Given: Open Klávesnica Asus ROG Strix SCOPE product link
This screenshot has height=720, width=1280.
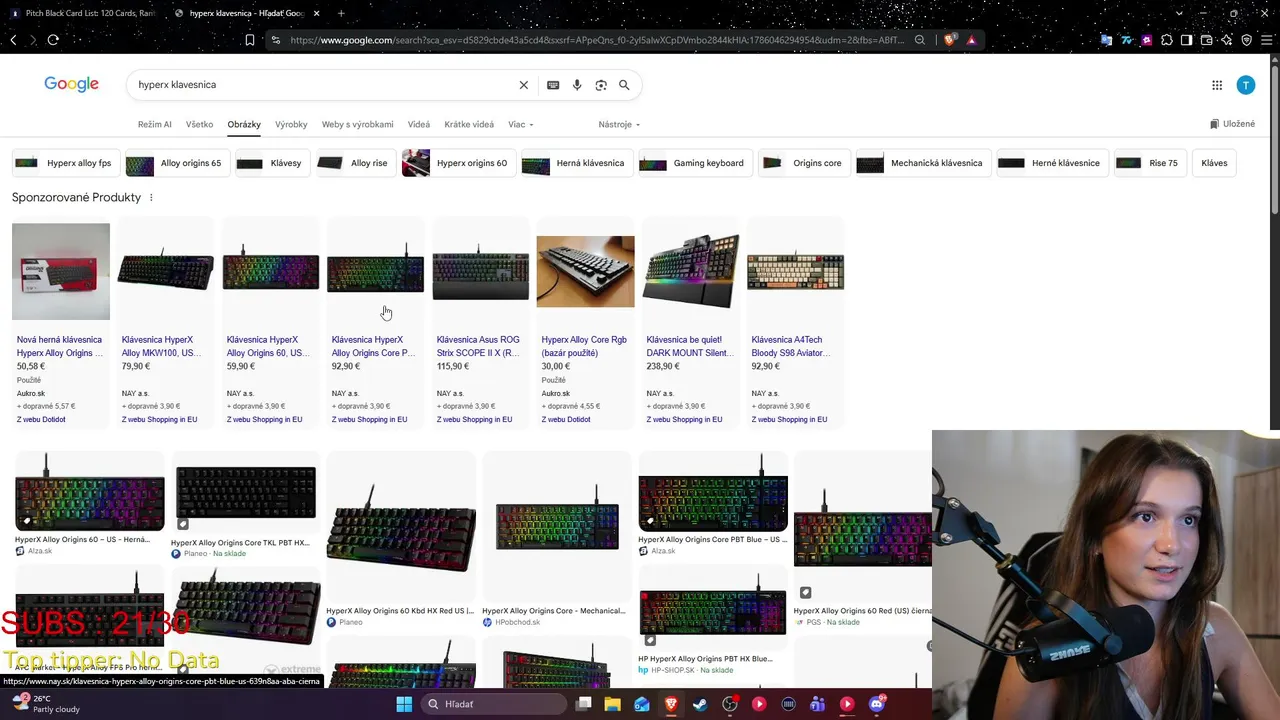Looking at the screenshot, I should coord(478,346).
